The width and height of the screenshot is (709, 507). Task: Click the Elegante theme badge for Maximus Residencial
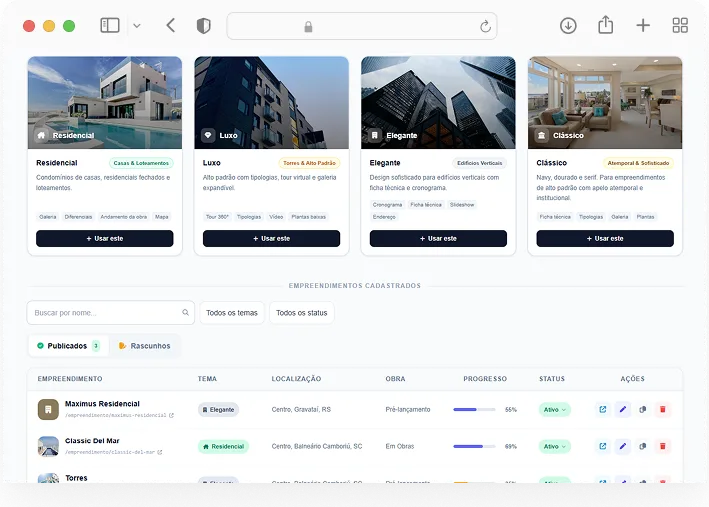(x=218, y=409)
